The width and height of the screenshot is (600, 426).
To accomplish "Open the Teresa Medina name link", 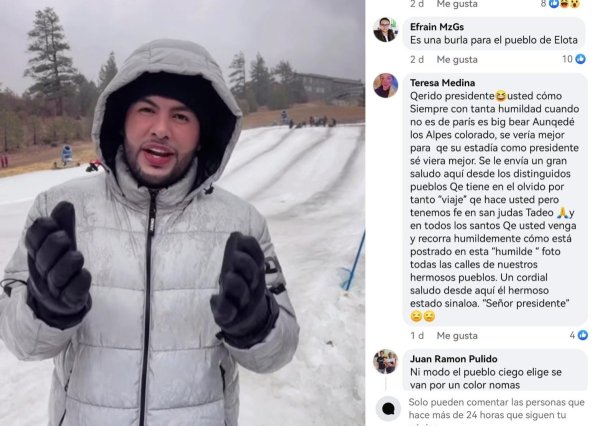I will tap(442, 83).
